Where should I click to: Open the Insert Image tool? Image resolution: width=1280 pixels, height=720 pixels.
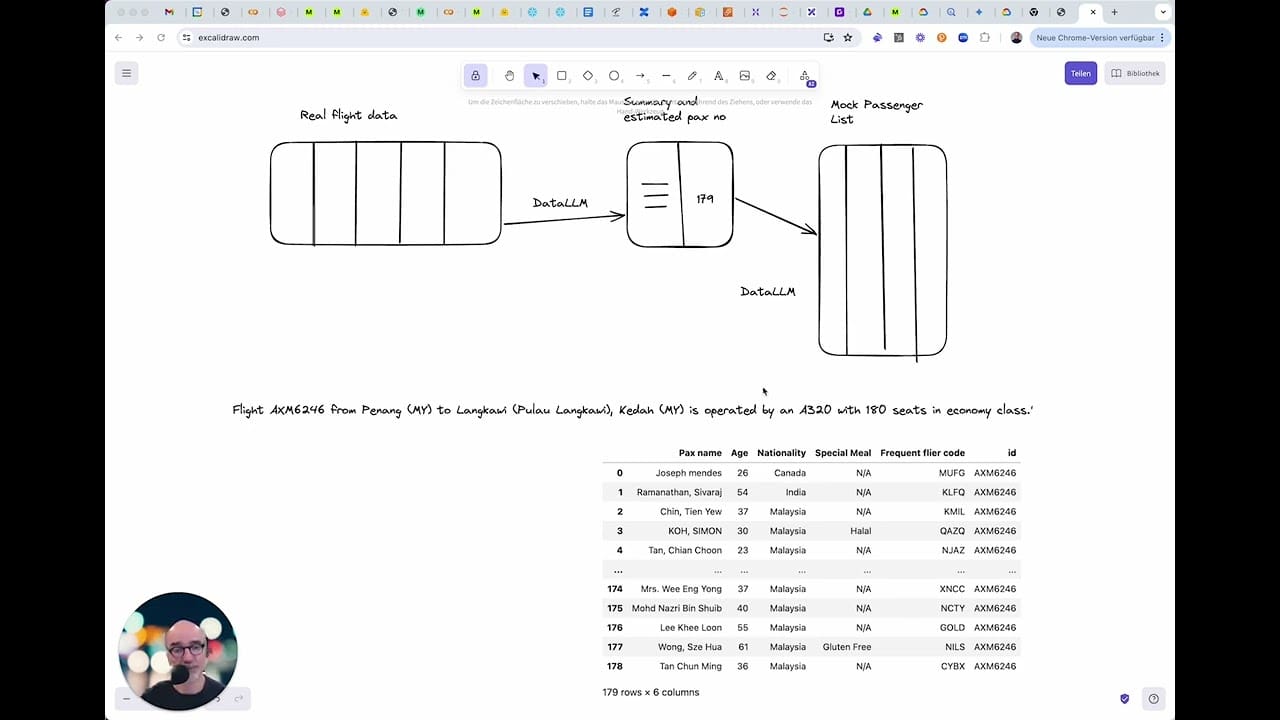point(744,75)
